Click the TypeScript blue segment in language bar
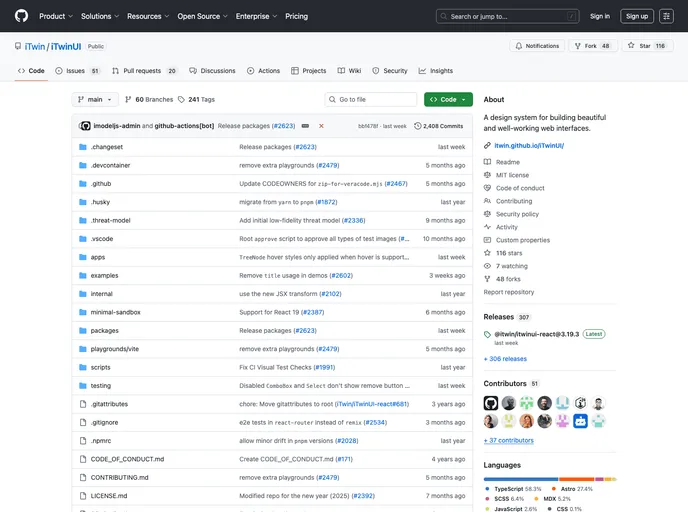This screenshot has width=688, height=512. point(520,479)
